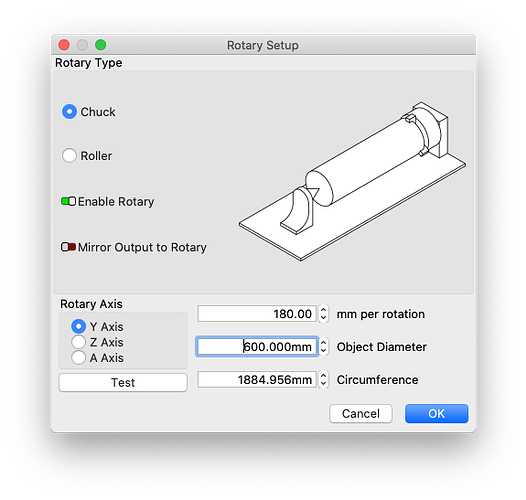
Task: Click the Rotary Type heading text
Action: [x=89, y=63]
